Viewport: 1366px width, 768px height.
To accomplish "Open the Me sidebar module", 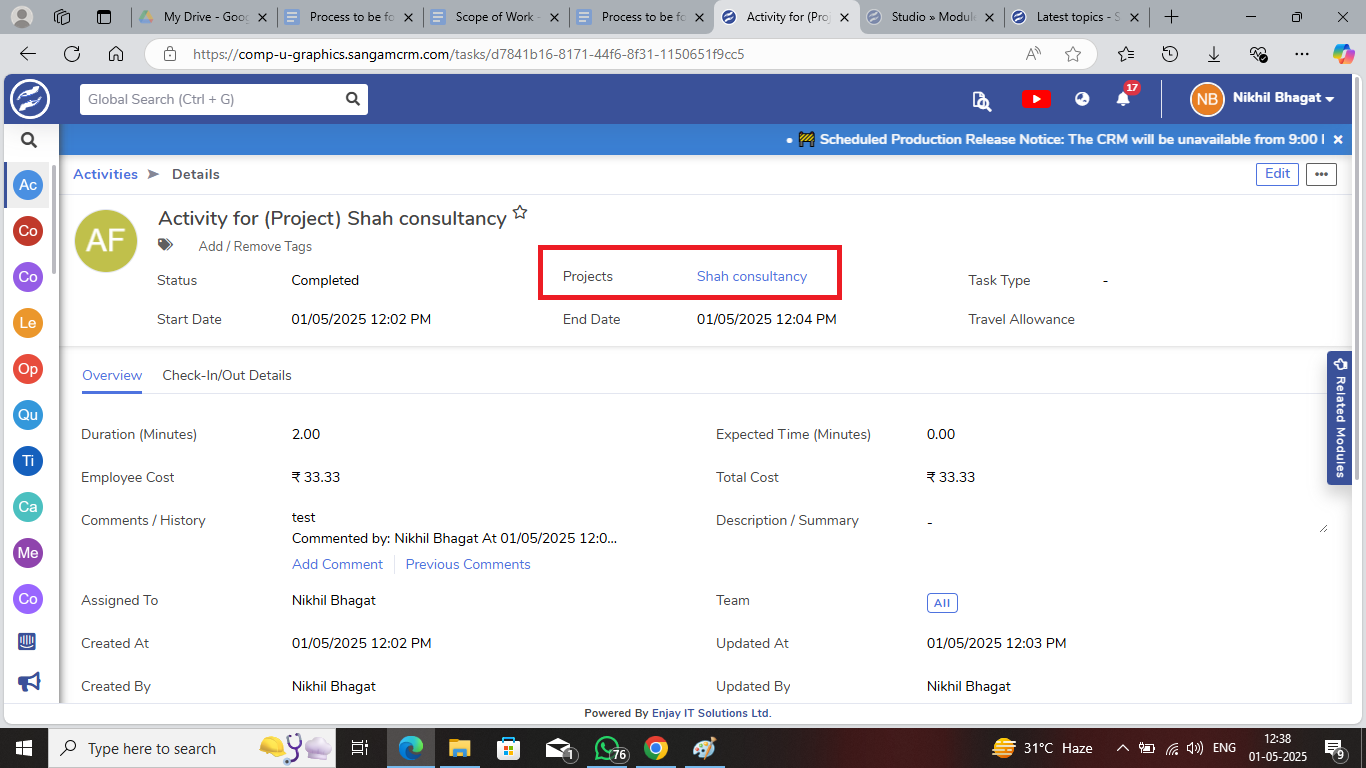I will (28, 553).
